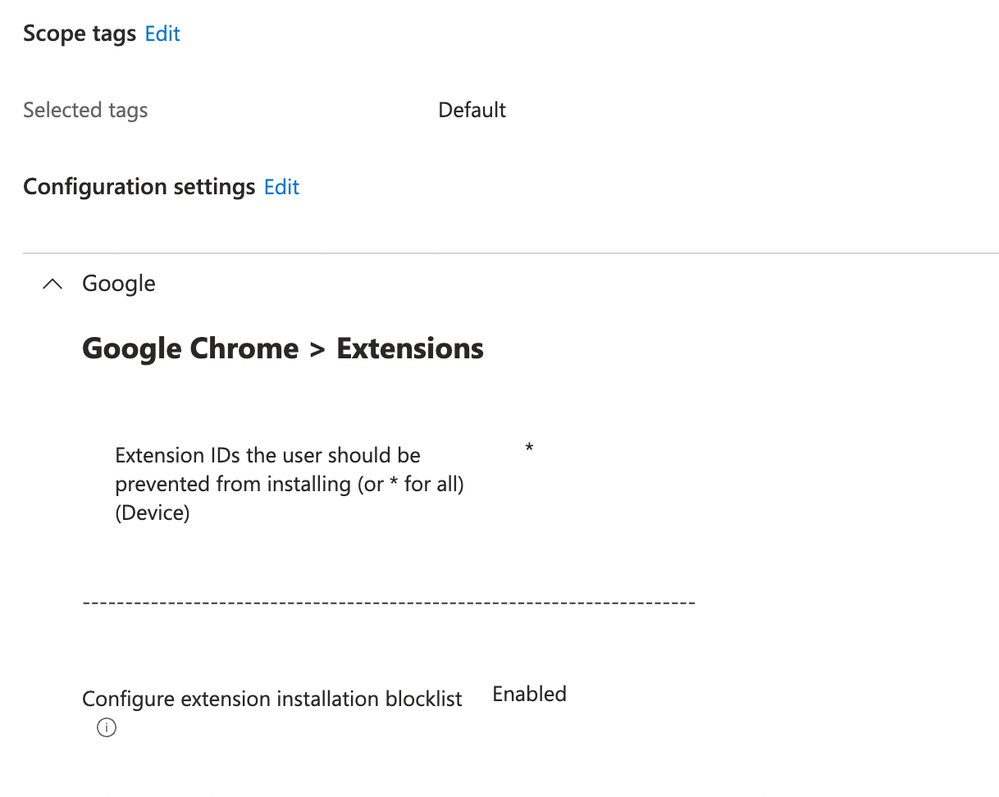
Task: Select the Default scope tag value
Action: click(x=472, y=110)
